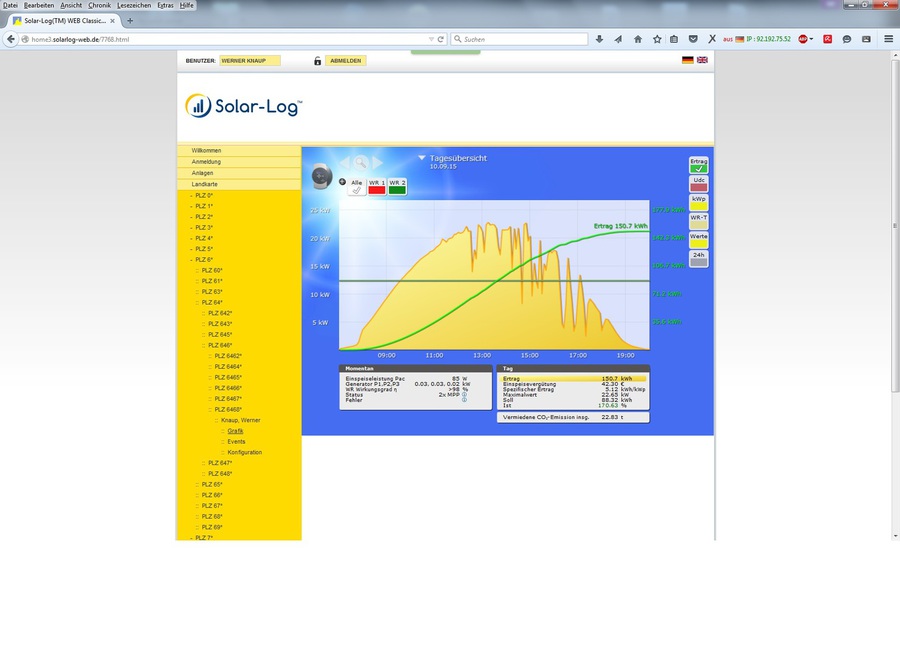Open the Chronik menu
The width and height of the screenshot is (900, 655).
pos(99,5)
